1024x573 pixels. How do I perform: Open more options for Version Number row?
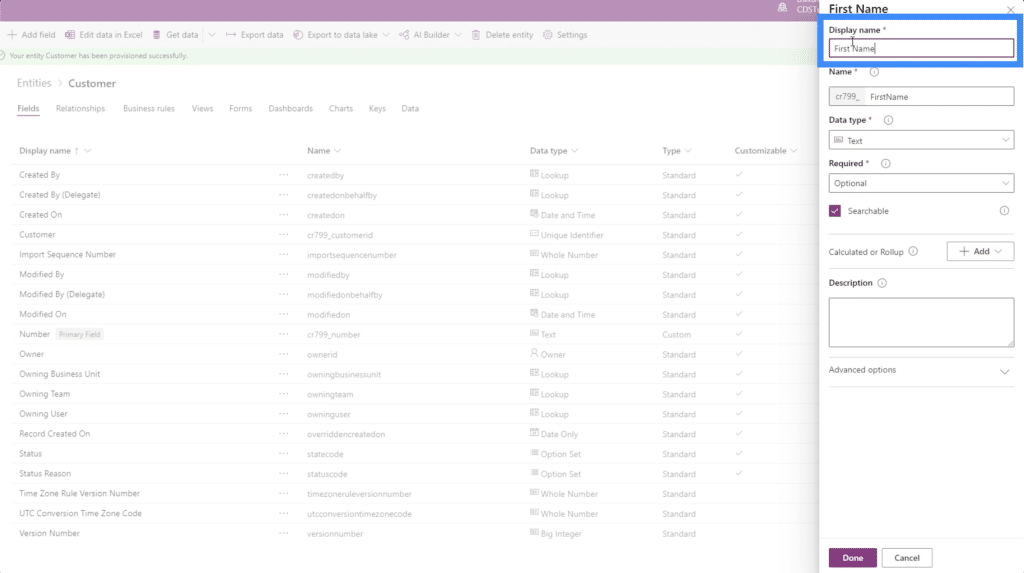pos(283,533)
